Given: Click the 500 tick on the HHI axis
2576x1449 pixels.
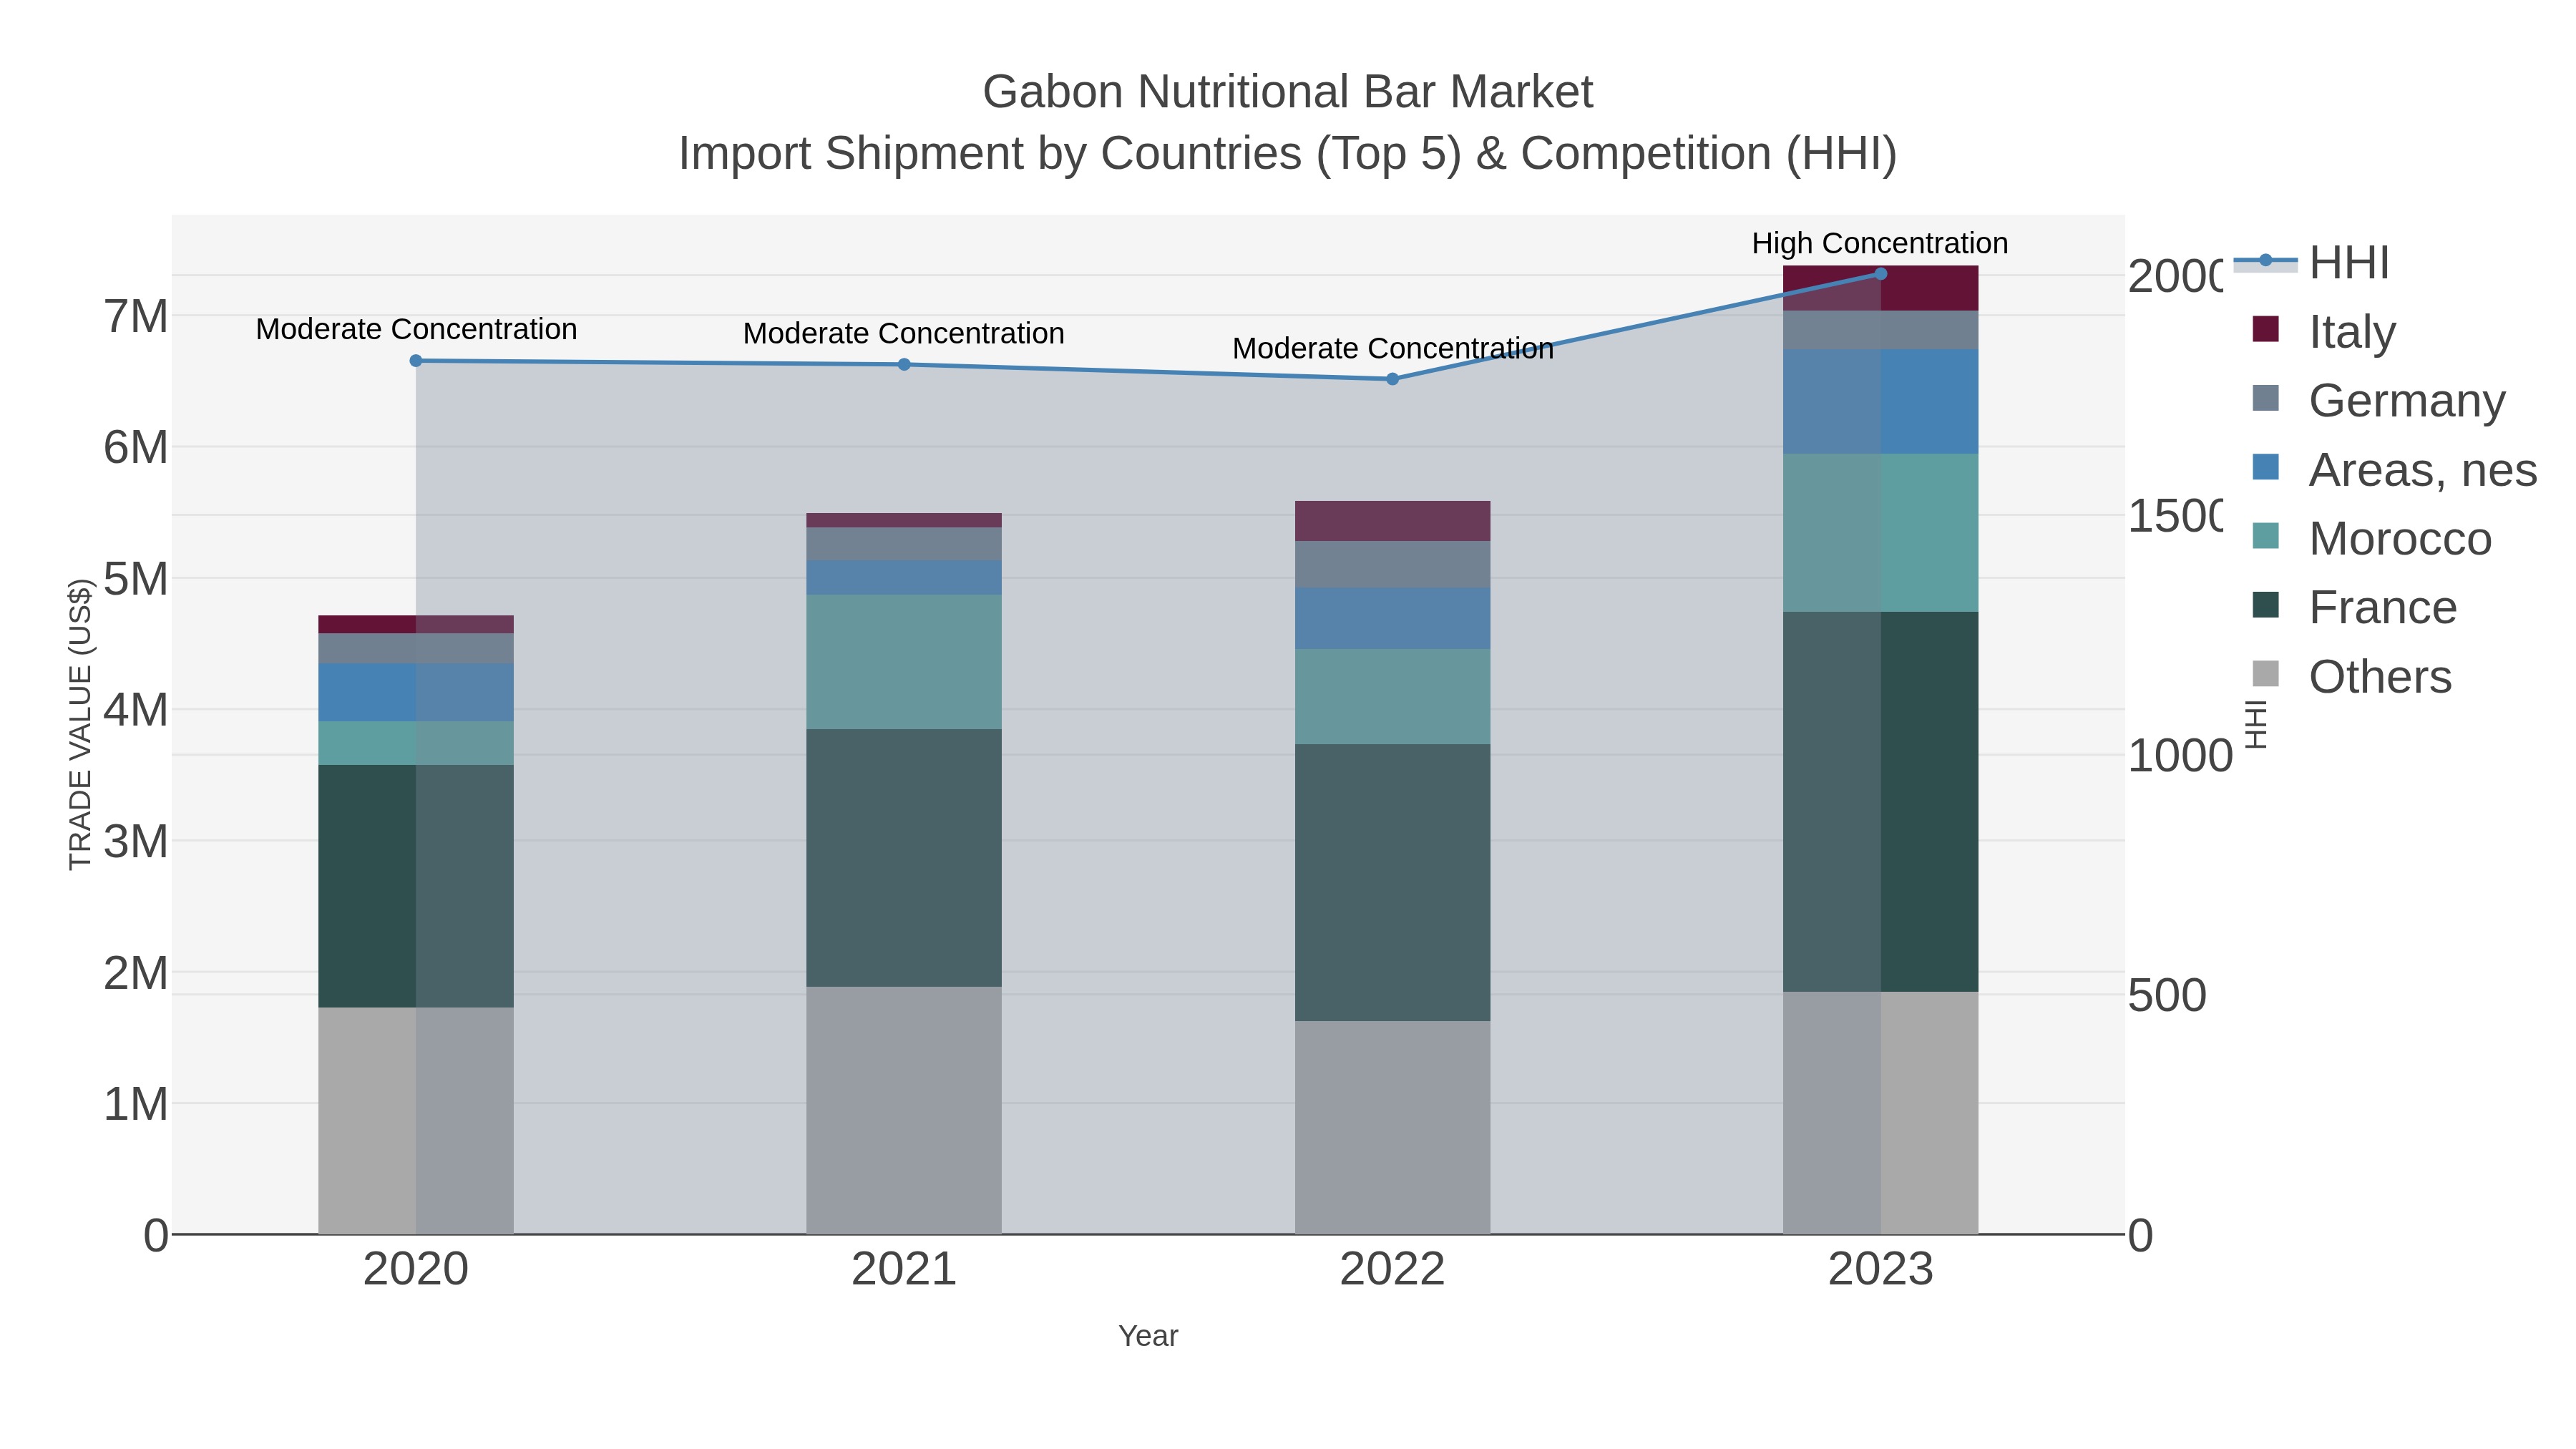Looking at the screenshot, I should (2166, 995).
